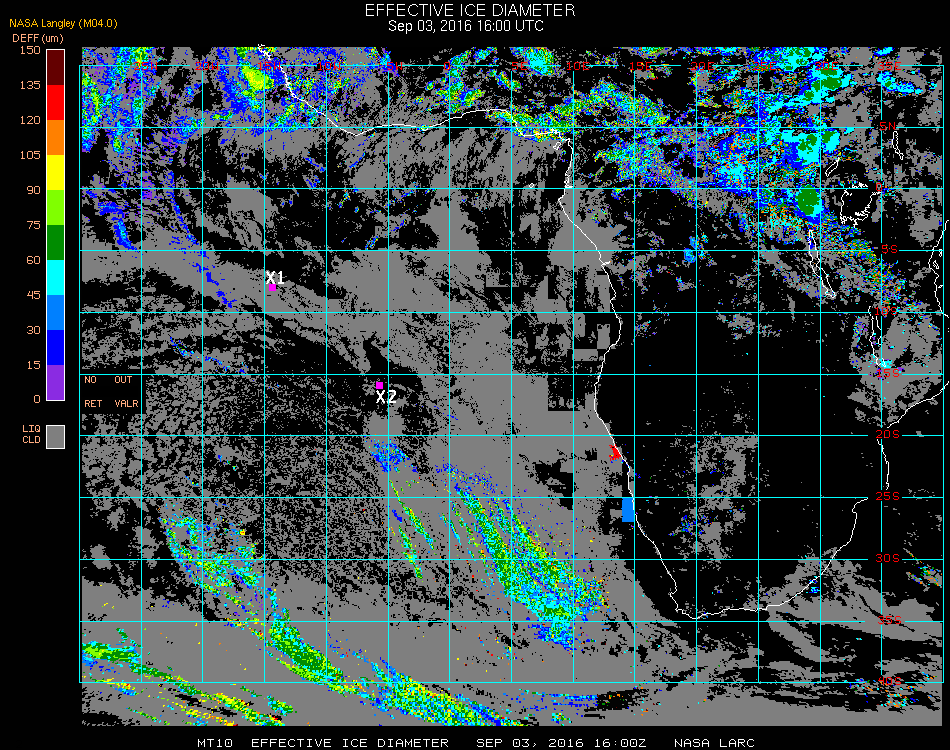Click the '40S' latitude label
Image resolution: width=950 pixels, height=750 pixels.
click(889, 682)
